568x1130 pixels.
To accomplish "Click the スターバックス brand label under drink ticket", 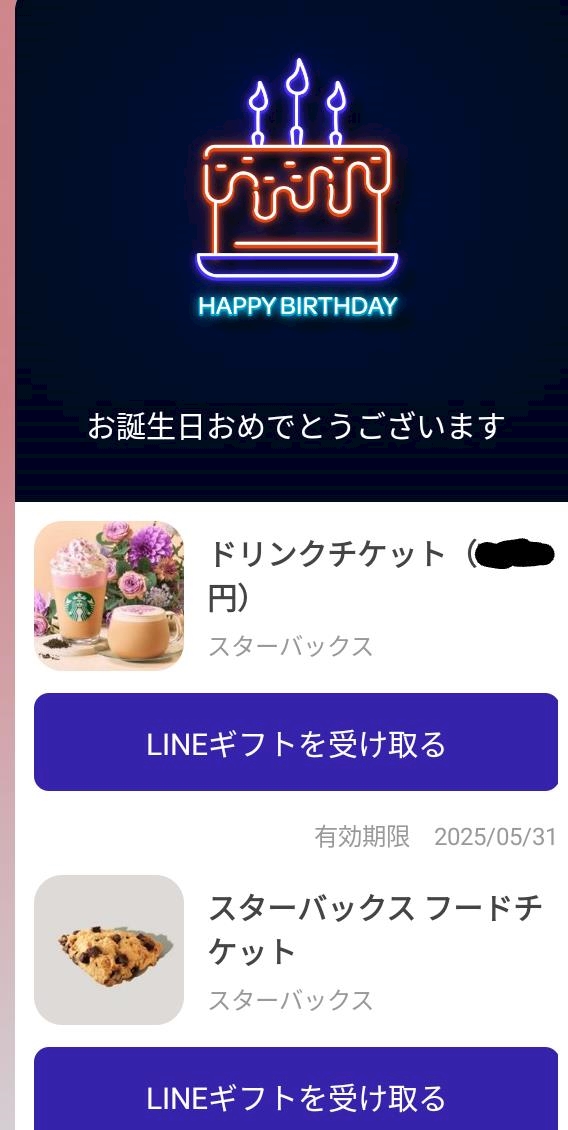I will pos(291,646).
